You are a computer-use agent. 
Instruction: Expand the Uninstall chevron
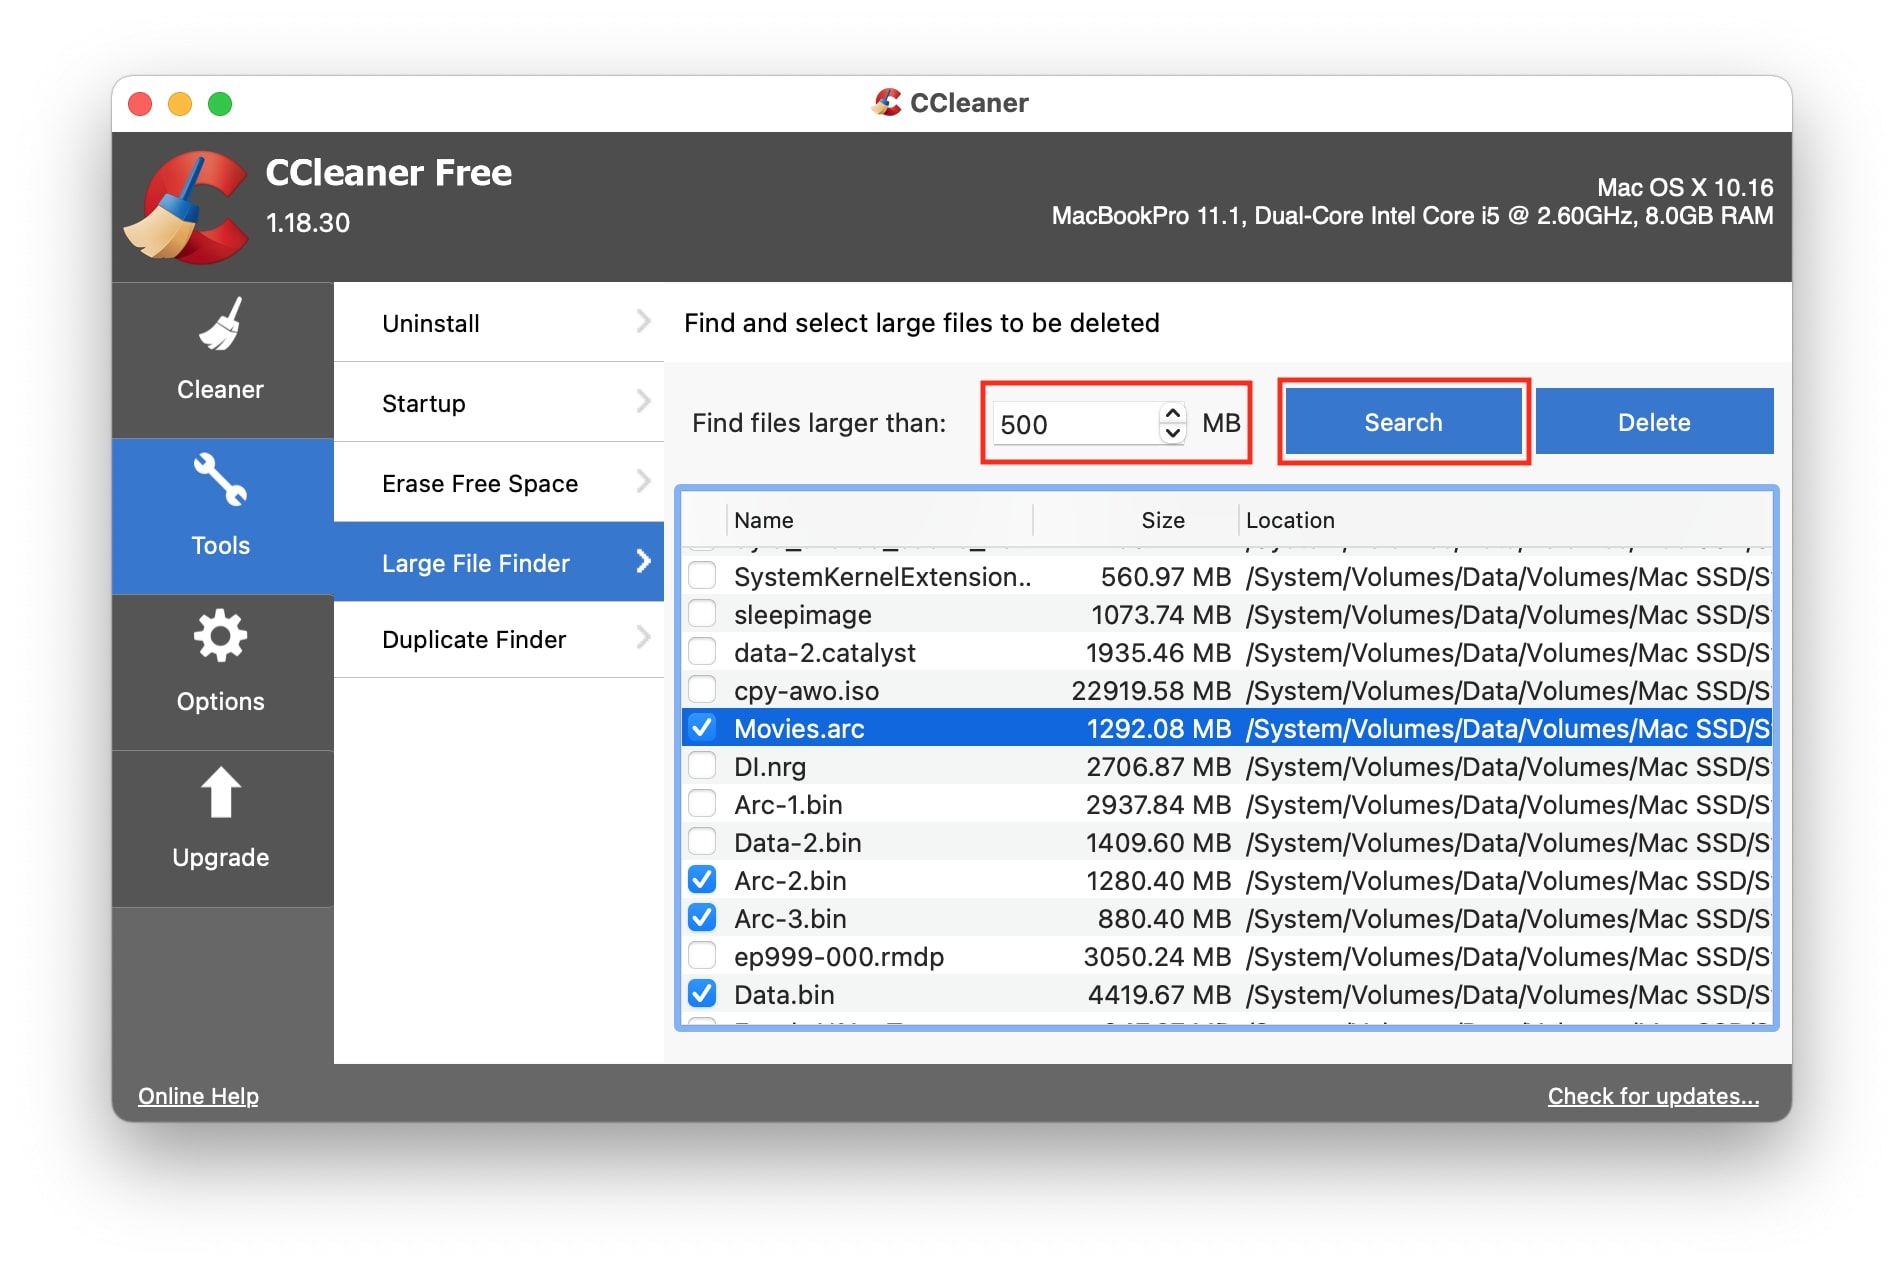[x=643, y=321]
